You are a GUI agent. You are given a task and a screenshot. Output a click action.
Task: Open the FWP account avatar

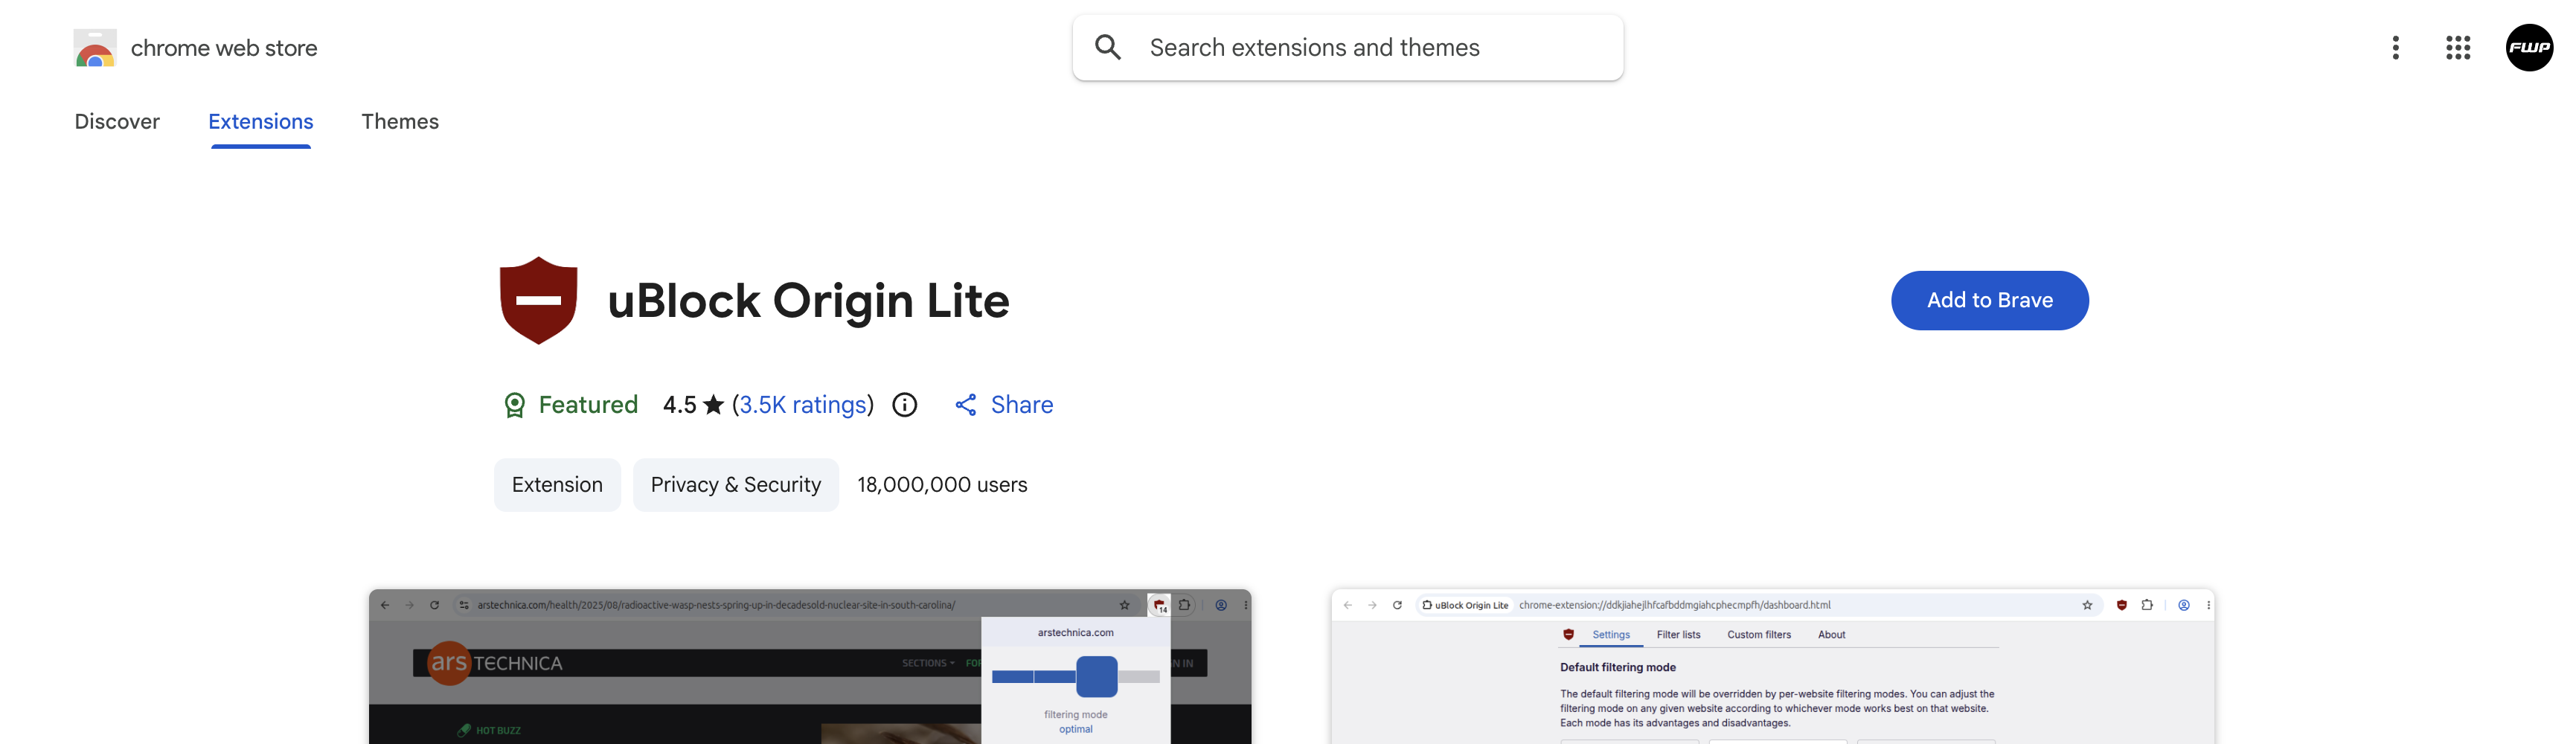2529,47
